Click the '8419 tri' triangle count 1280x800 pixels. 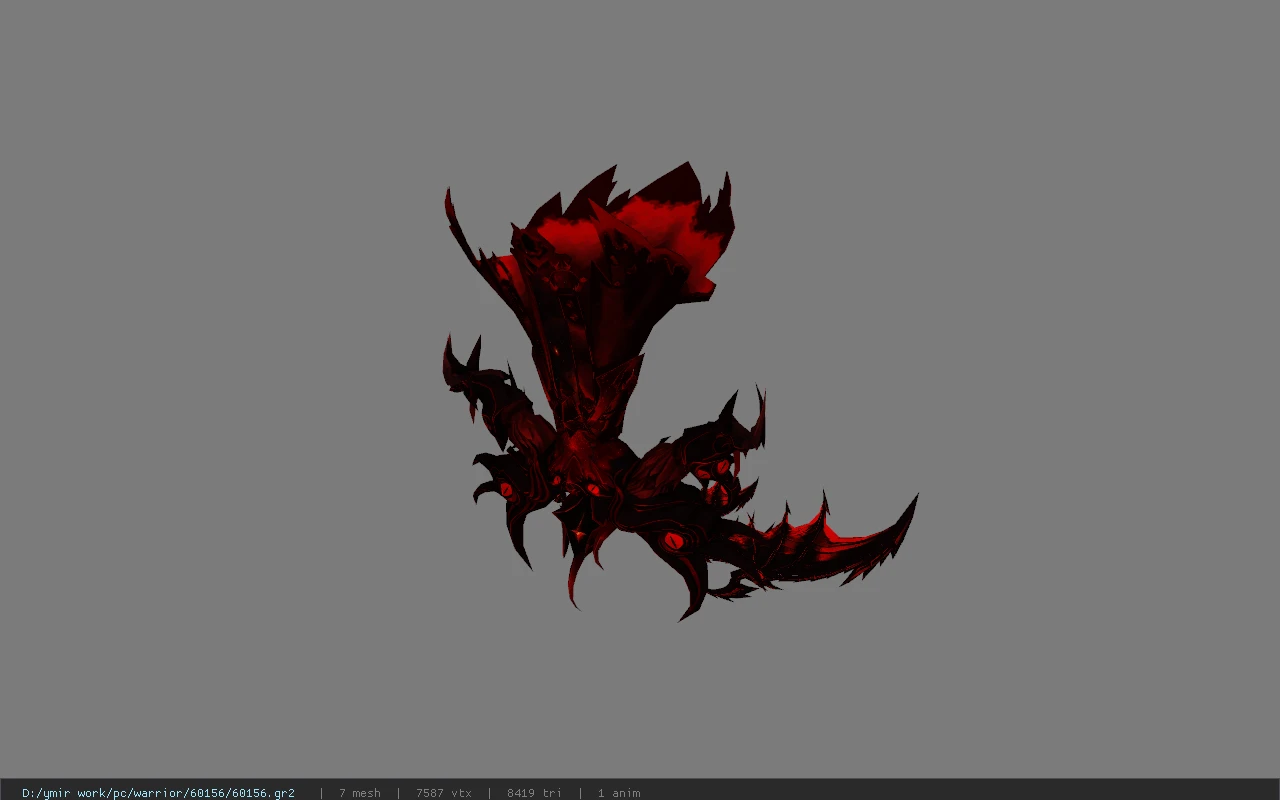[x=535, y=793]
